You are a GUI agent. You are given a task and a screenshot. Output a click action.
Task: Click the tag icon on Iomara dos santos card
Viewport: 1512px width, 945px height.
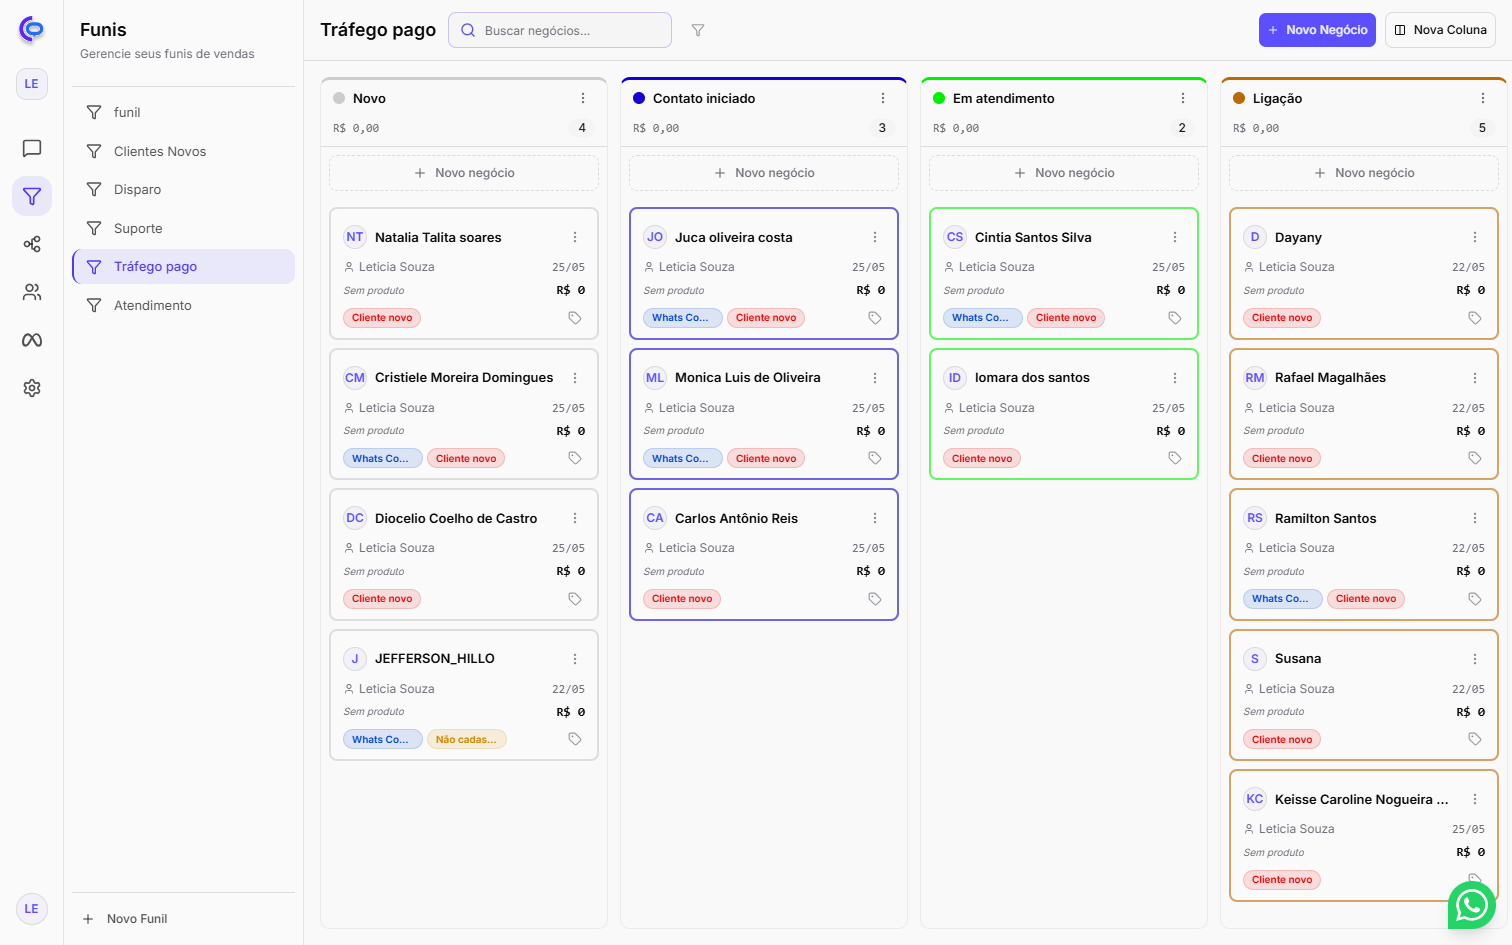[x=1175, y=458]
